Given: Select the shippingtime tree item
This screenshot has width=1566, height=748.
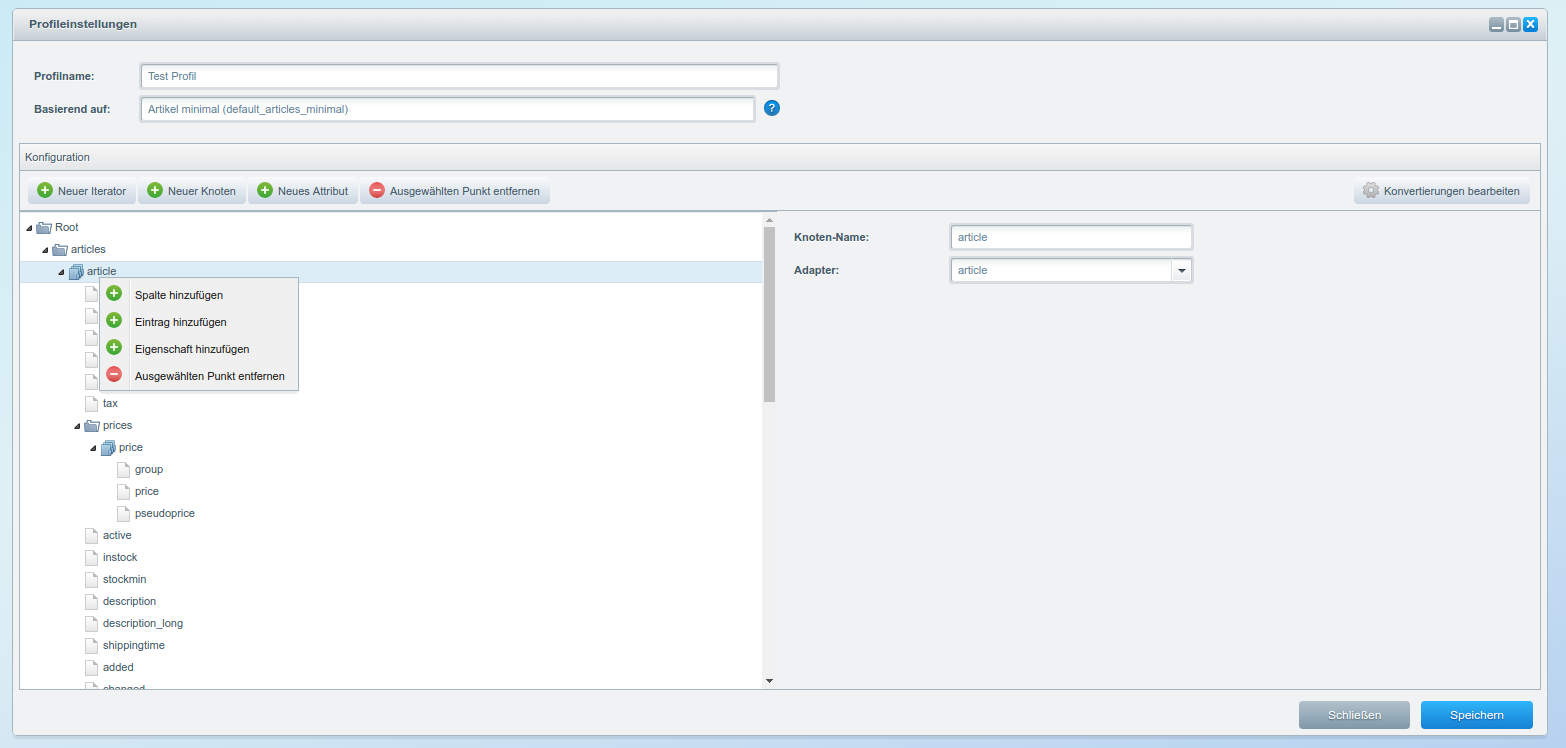Looking at the screenshot, I should click(133, 645).
